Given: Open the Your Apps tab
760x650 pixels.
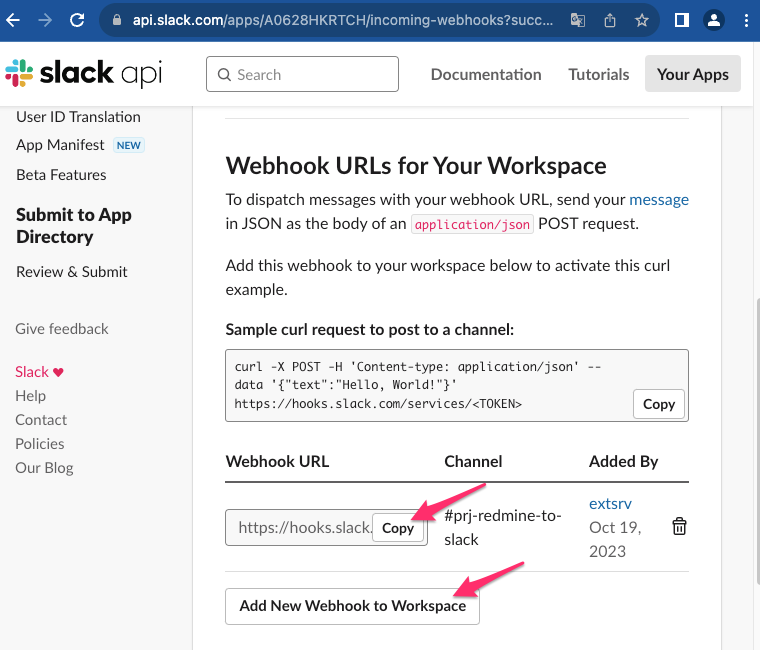Looking at the screenshot, I should [x=693, y=74].
